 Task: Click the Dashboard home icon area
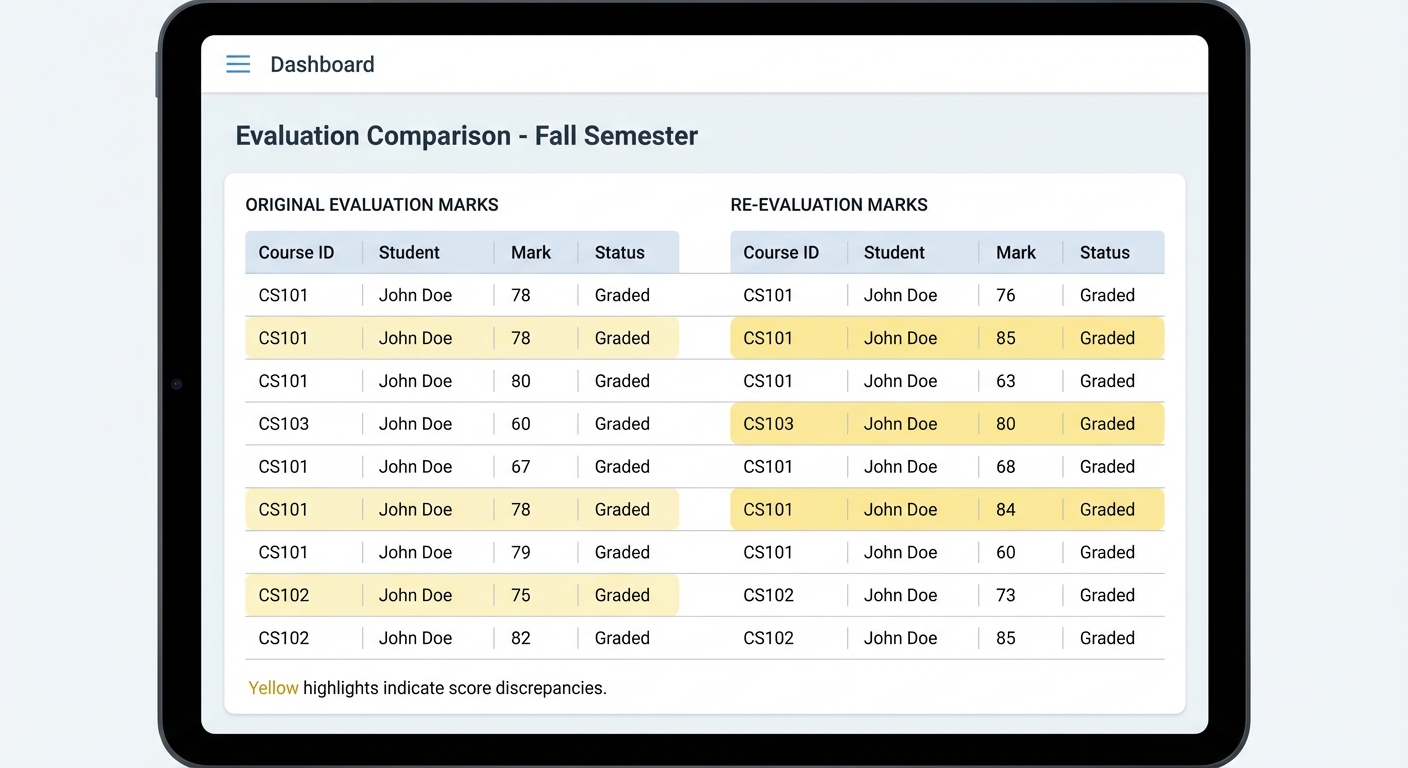coord(237,63)
